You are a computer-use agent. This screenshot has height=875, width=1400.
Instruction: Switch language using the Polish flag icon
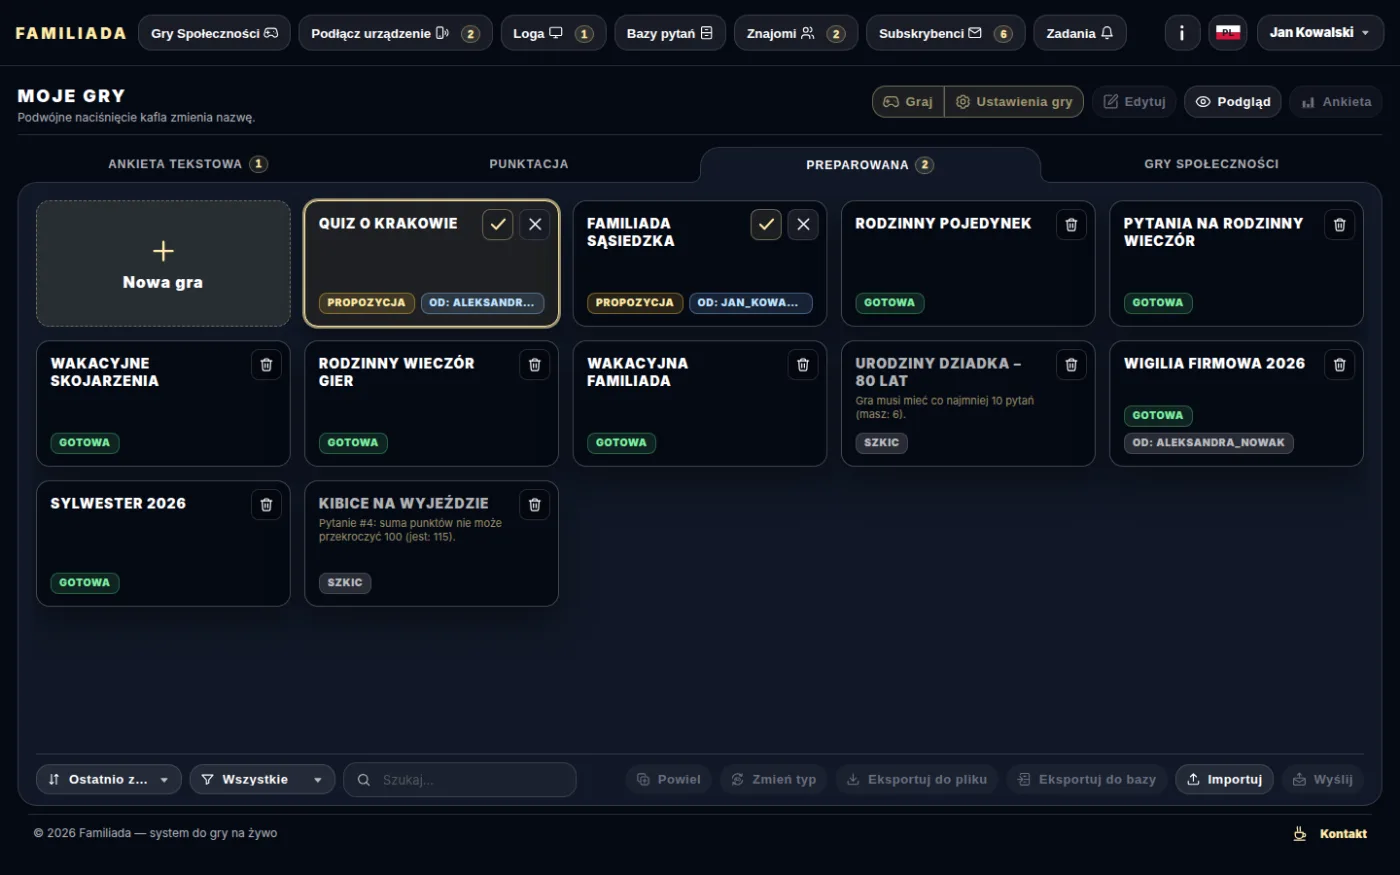(1227, 33)
